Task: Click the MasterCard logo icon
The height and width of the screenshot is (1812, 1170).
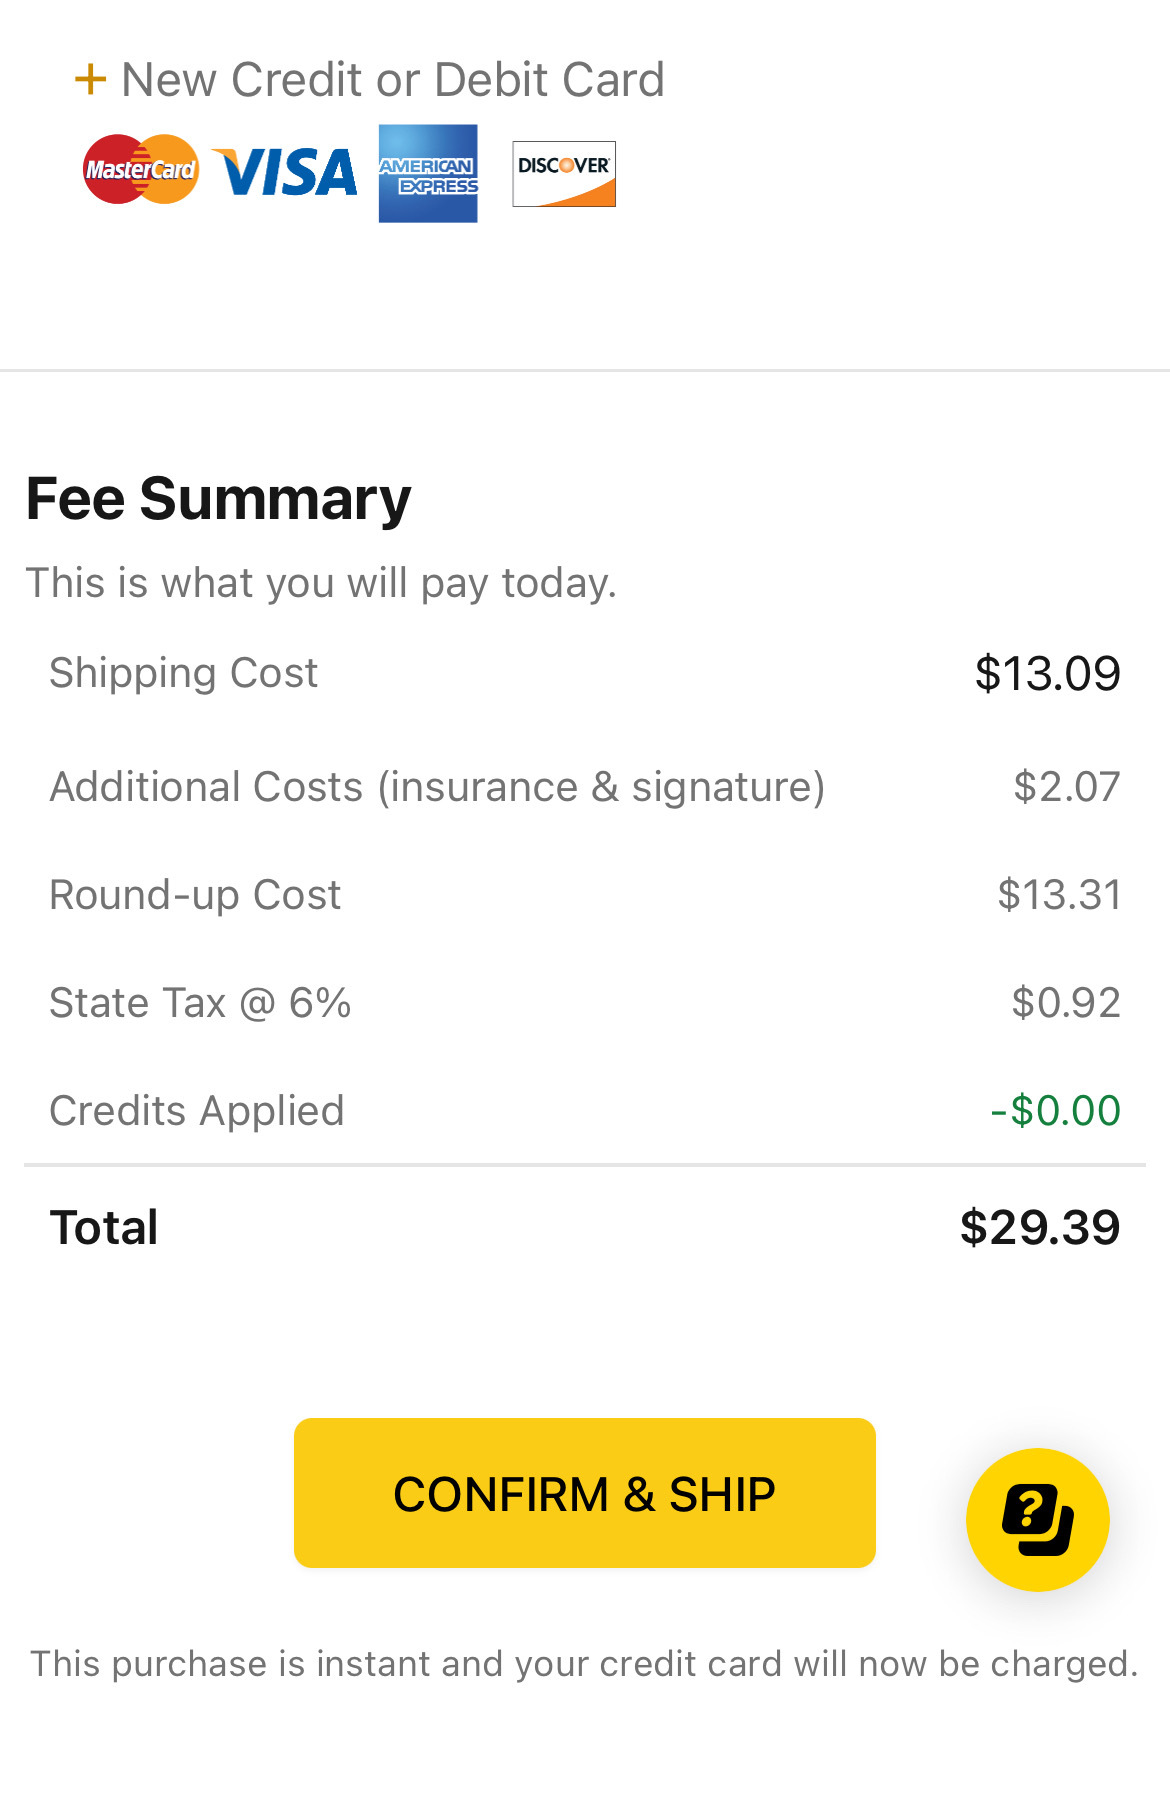Action: point(140,170)
